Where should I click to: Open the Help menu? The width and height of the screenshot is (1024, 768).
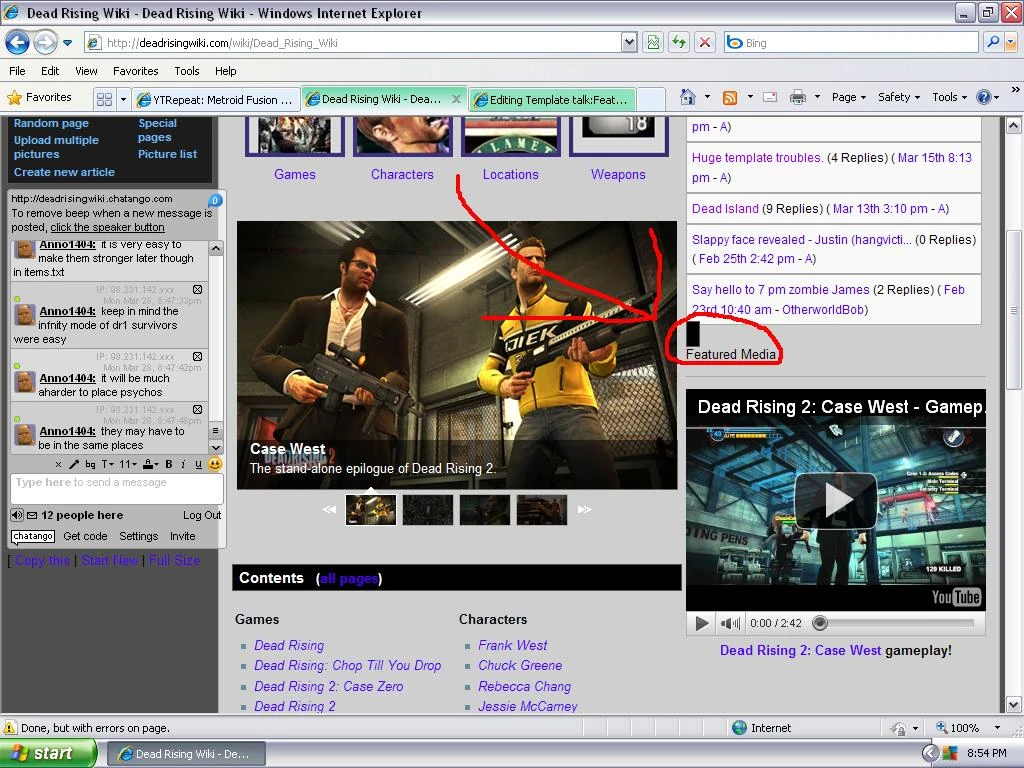(225, 71)
